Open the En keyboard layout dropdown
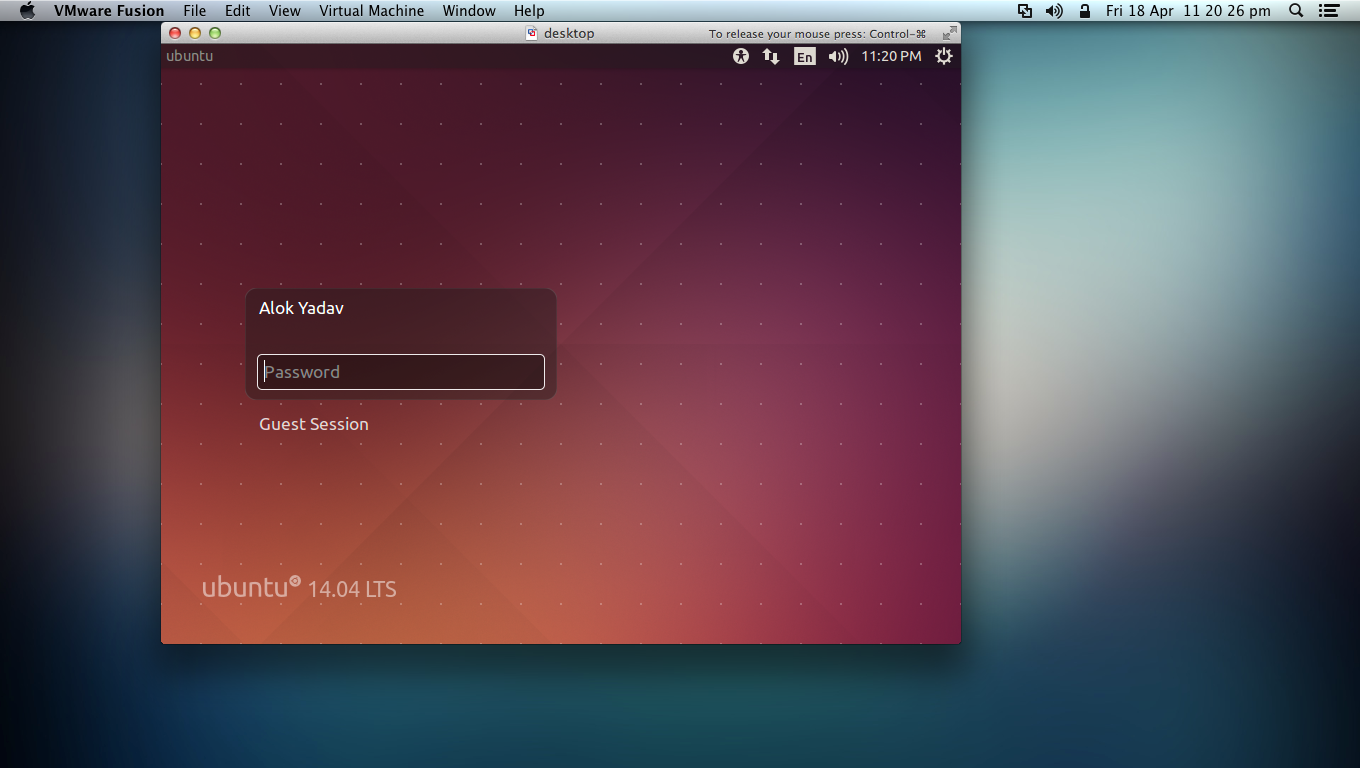The width and height of the screenshot is (1360, 768). [805, 57]
